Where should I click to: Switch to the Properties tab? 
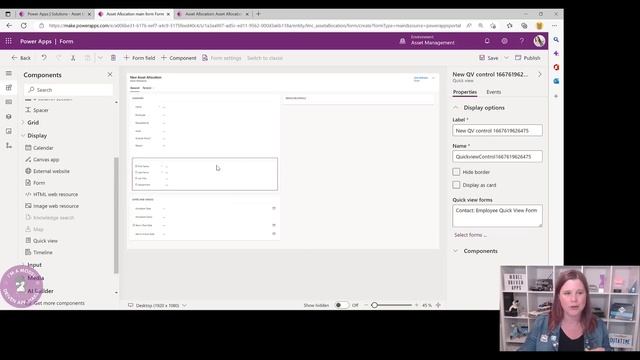click(464, 92)
